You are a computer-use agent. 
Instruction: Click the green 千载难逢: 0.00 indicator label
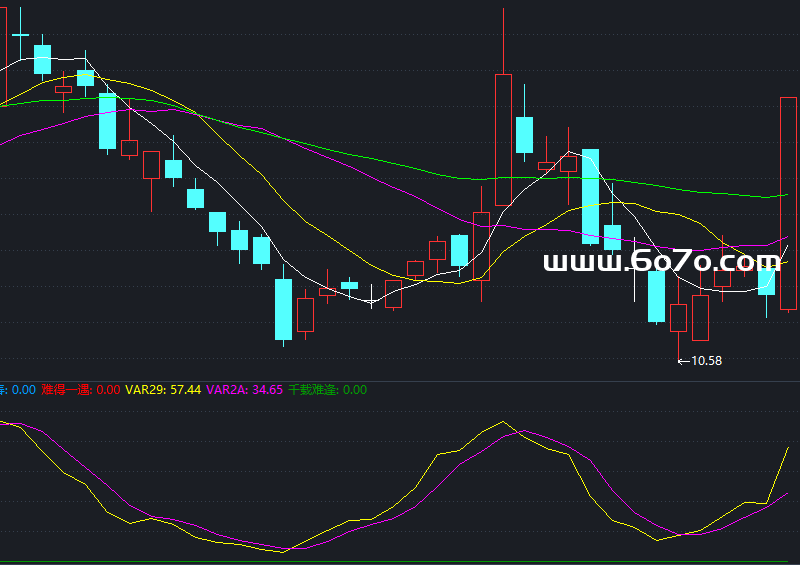pos(327,390)
